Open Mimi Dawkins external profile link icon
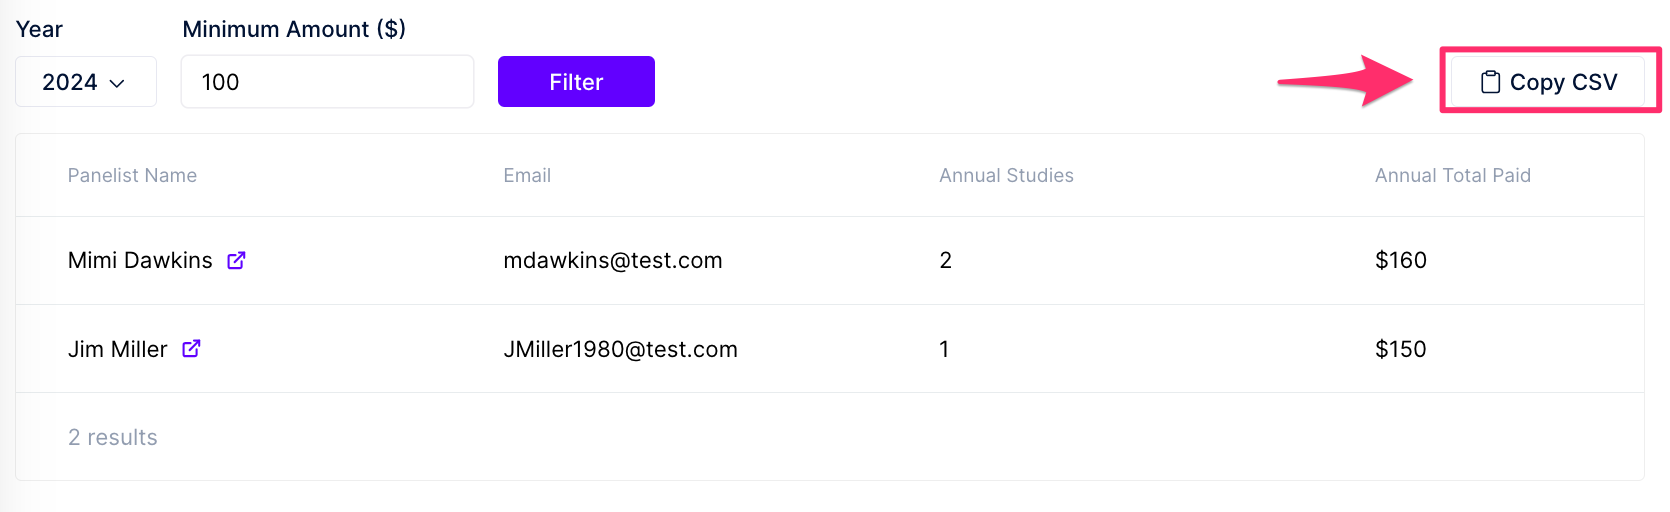This screenshot has height=512, width=1670. (237, 260)
